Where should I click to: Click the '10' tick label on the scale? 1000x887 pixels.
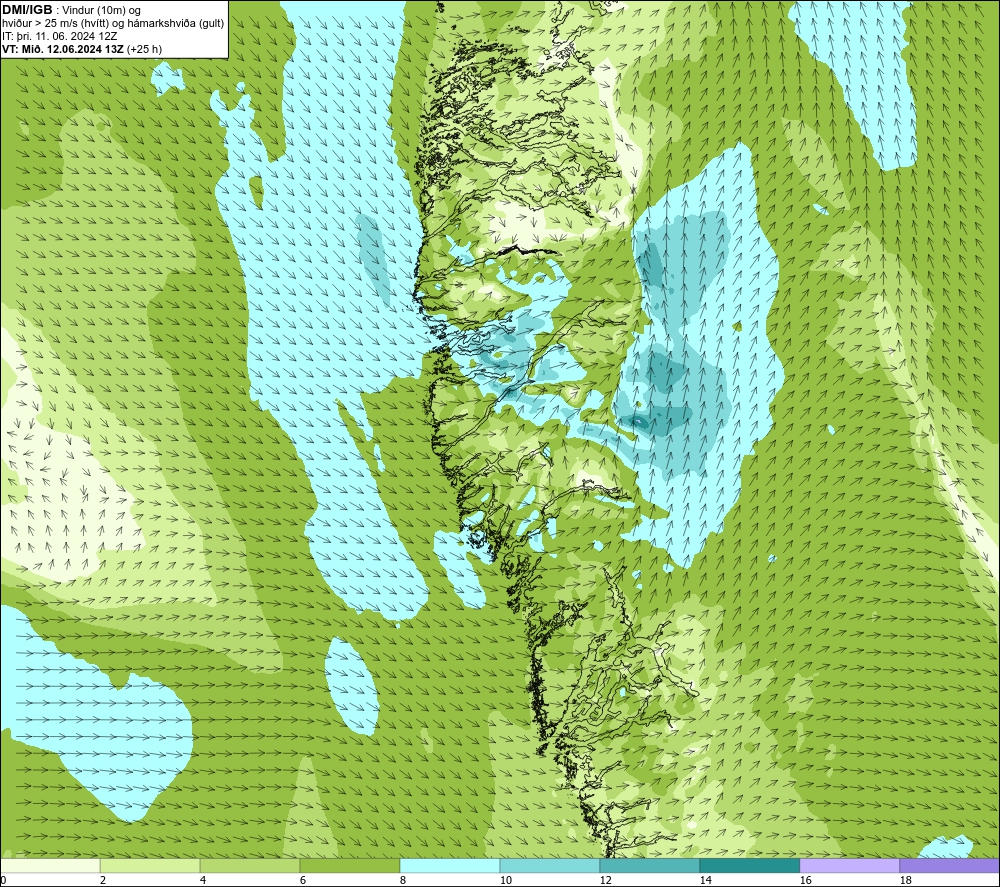[505, 881]
